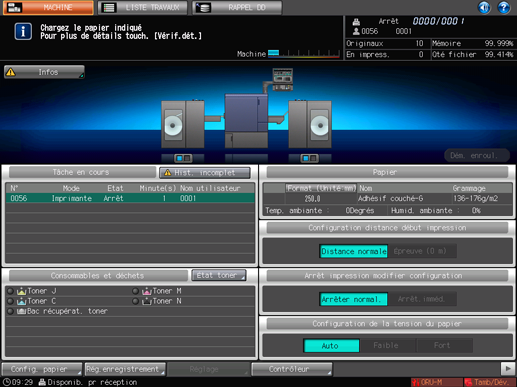The height and width of the screenshot is (387, 517).
Task: Set paper tension to Fort
Action: point(444,346)
